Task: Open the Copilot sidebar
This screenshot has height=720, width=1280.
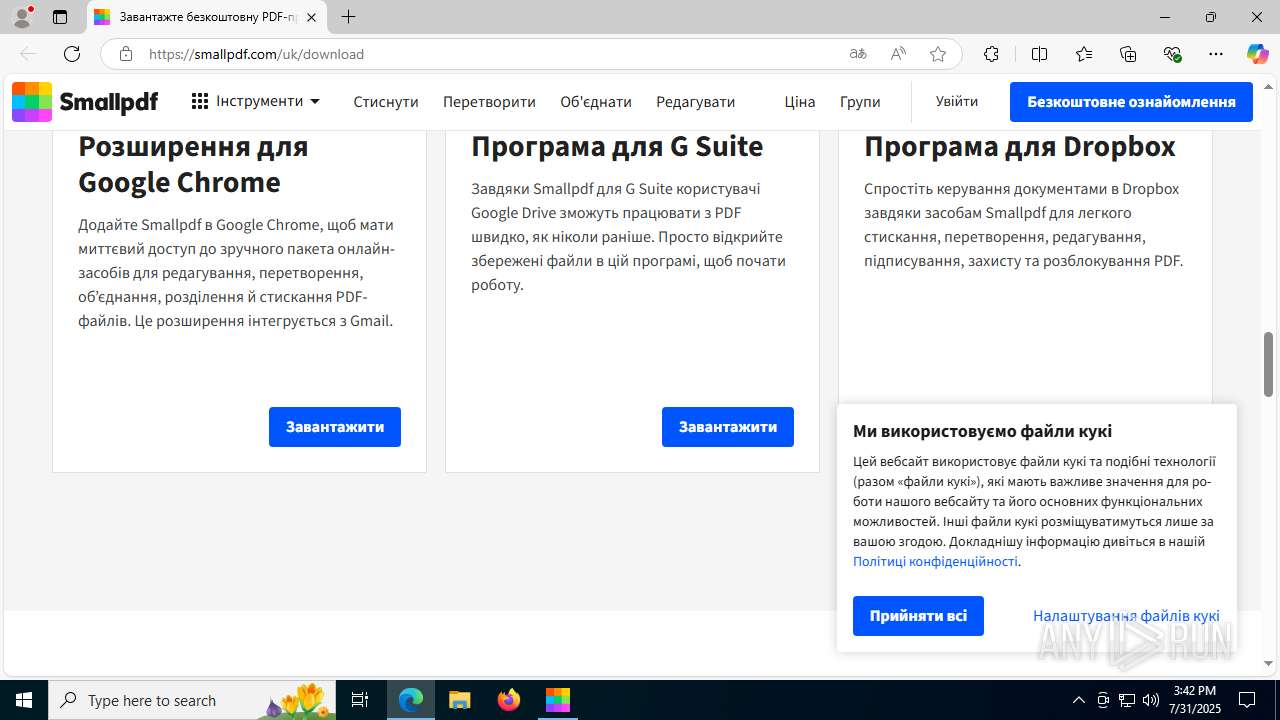Action: point(1258,54)
